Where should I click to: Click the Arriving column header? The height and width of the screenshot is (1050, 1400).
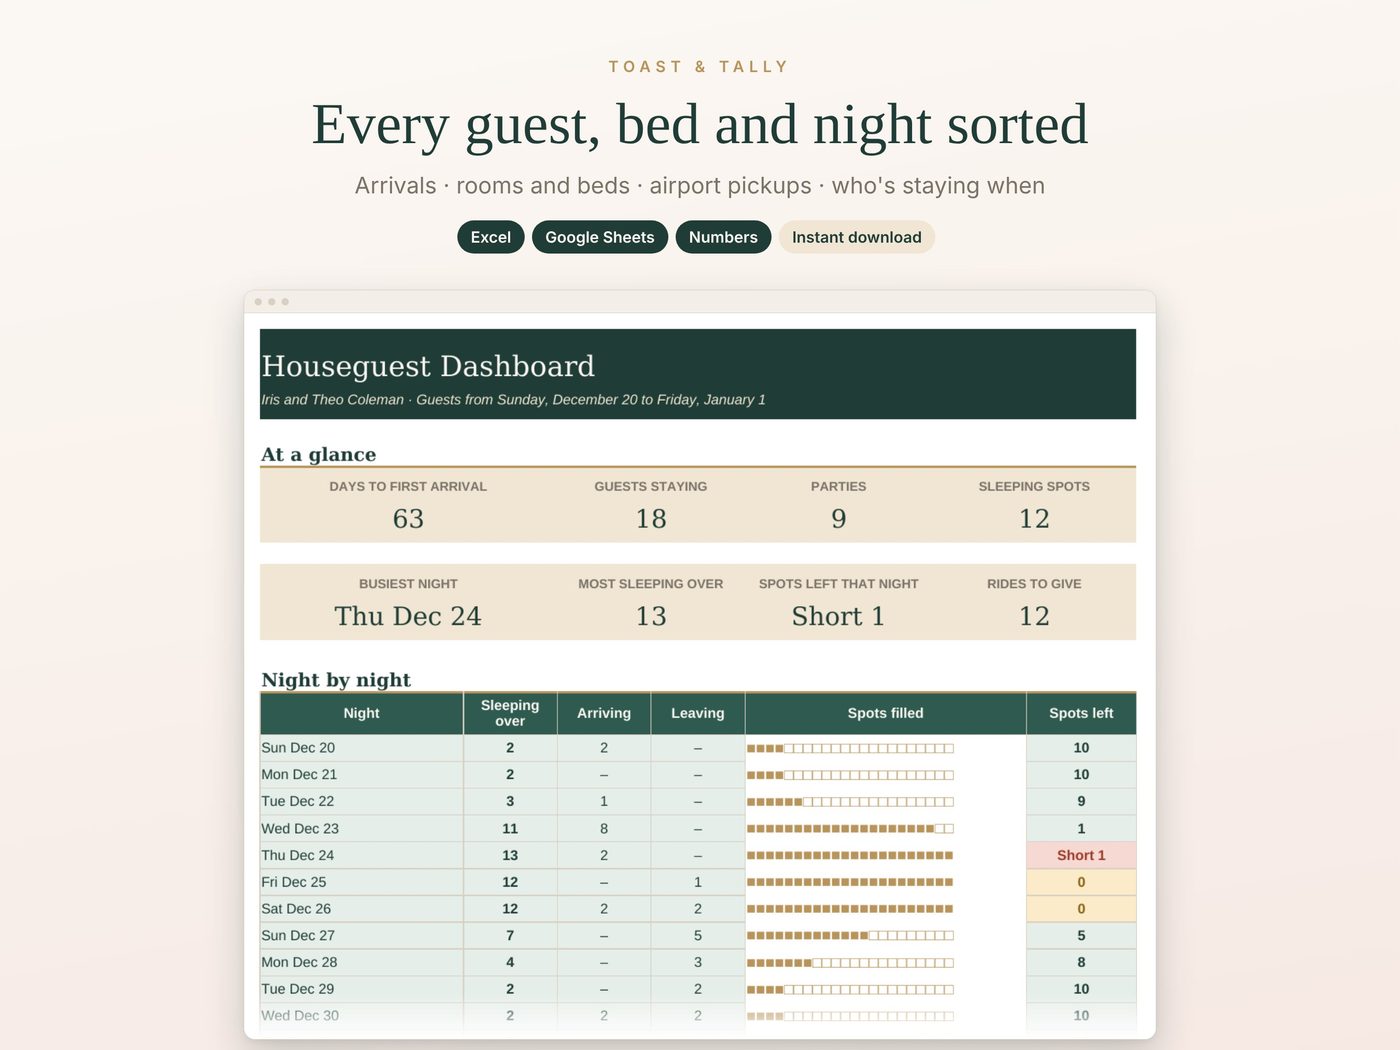[604, 713]
